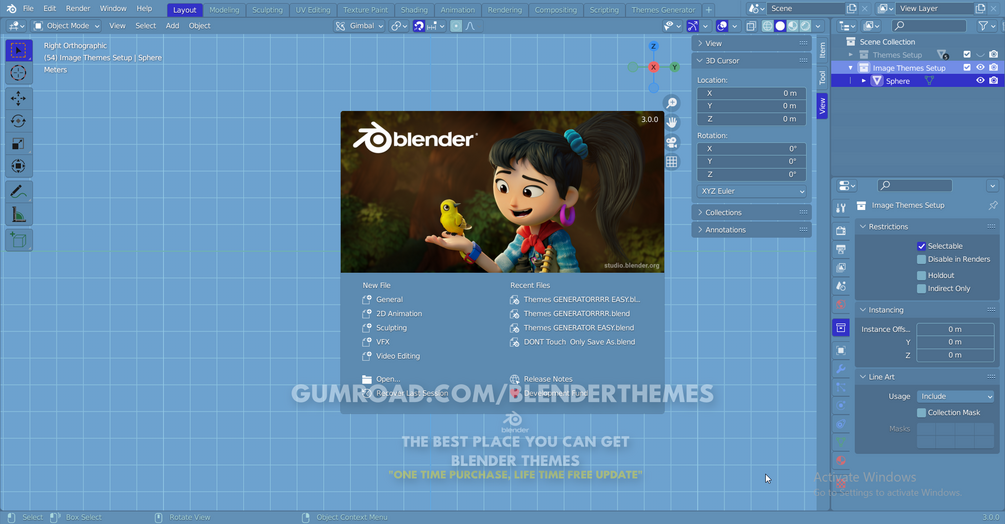Open the Themes Generator workspace tab

click(x=663, y=10)
